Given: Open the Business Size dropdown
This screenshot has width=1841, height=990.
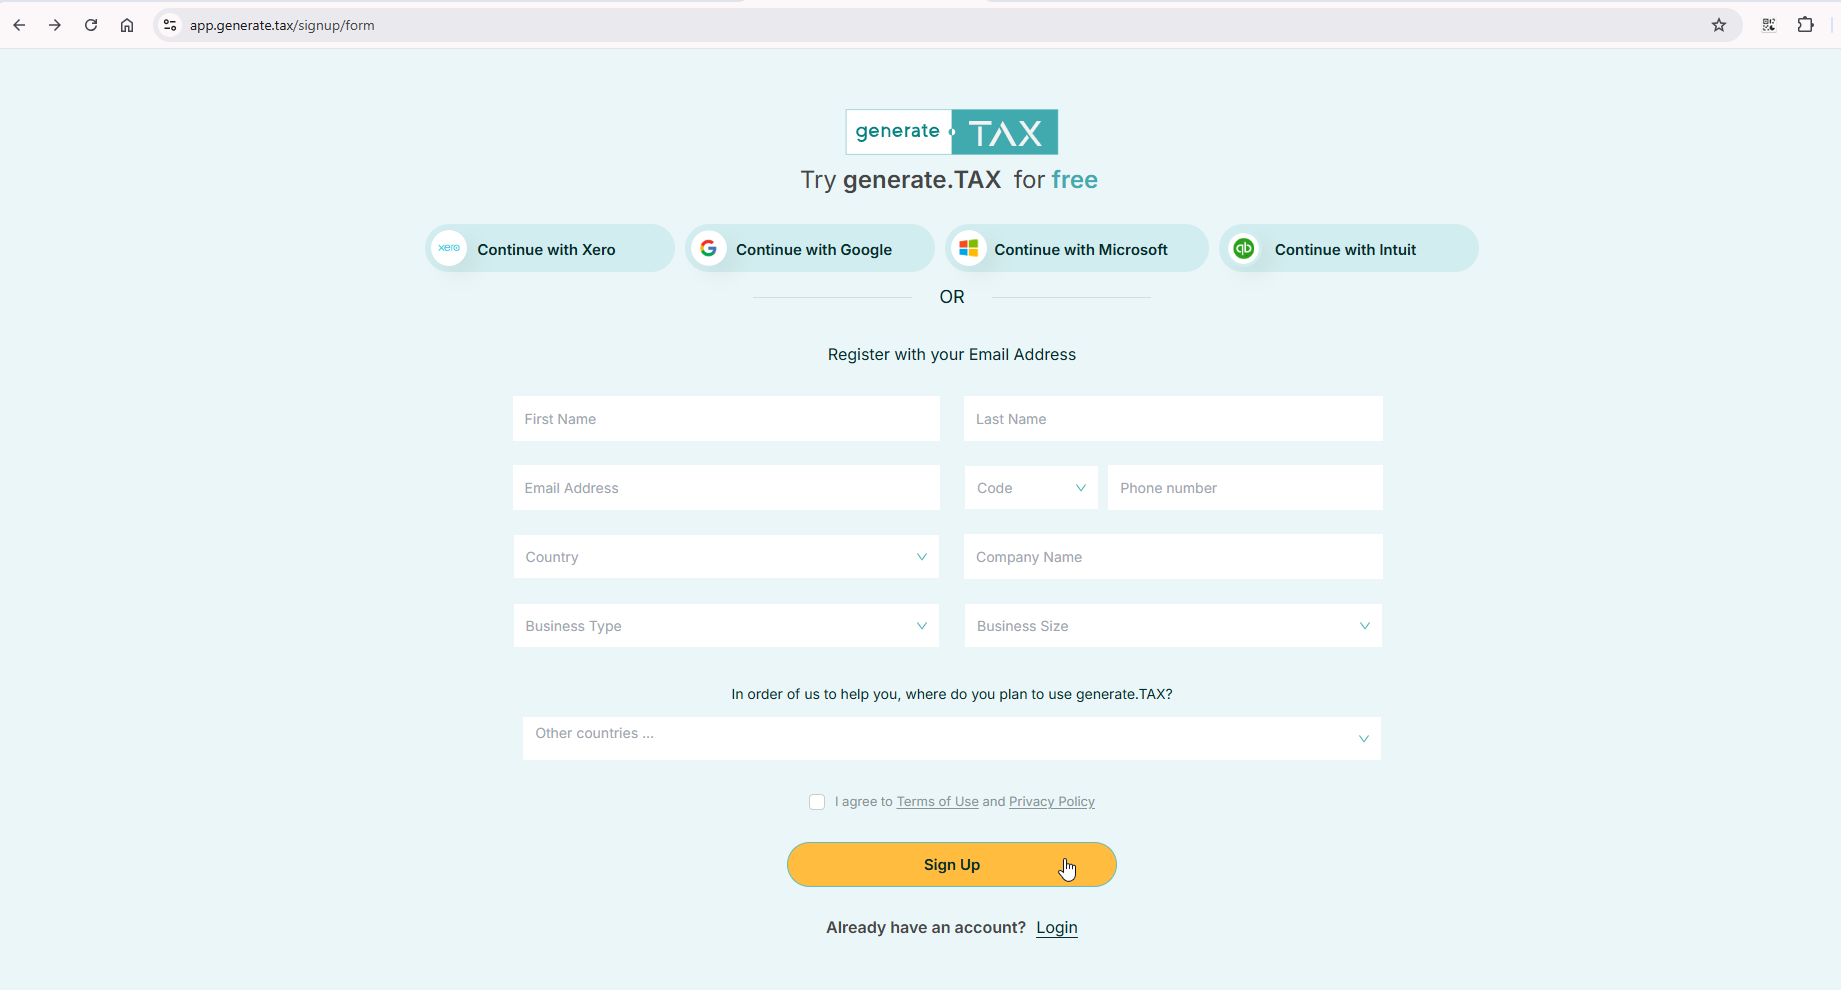Looking at the screenshot, I should tap(1172, 626).
